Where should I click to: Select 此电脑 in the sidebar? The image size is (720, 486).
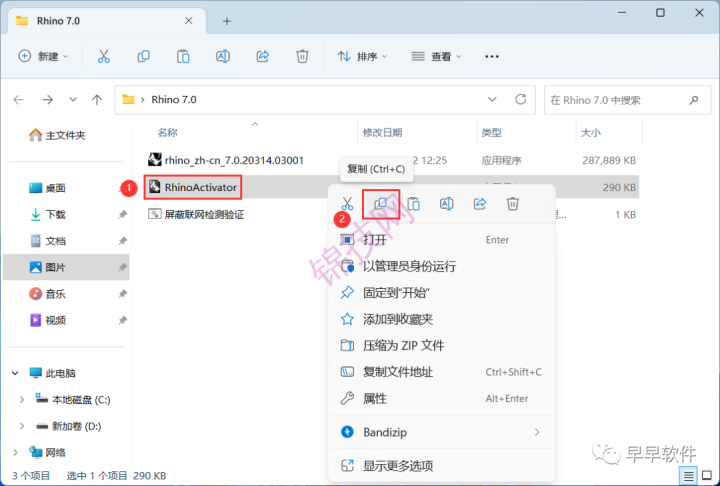52,373
